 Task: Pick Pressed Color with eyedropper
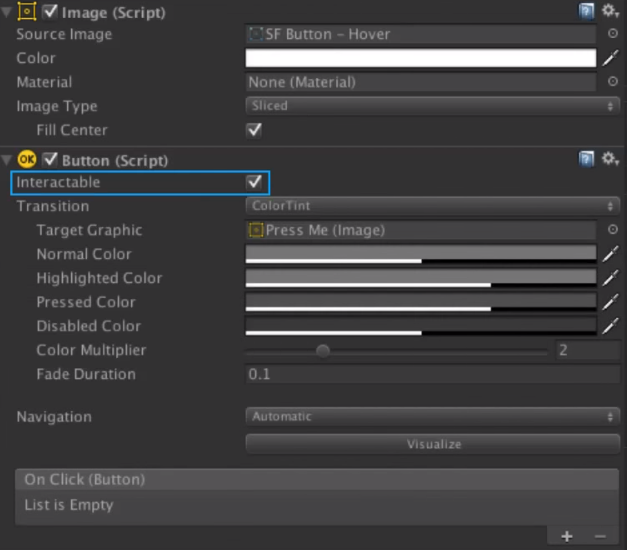point(610,302)
